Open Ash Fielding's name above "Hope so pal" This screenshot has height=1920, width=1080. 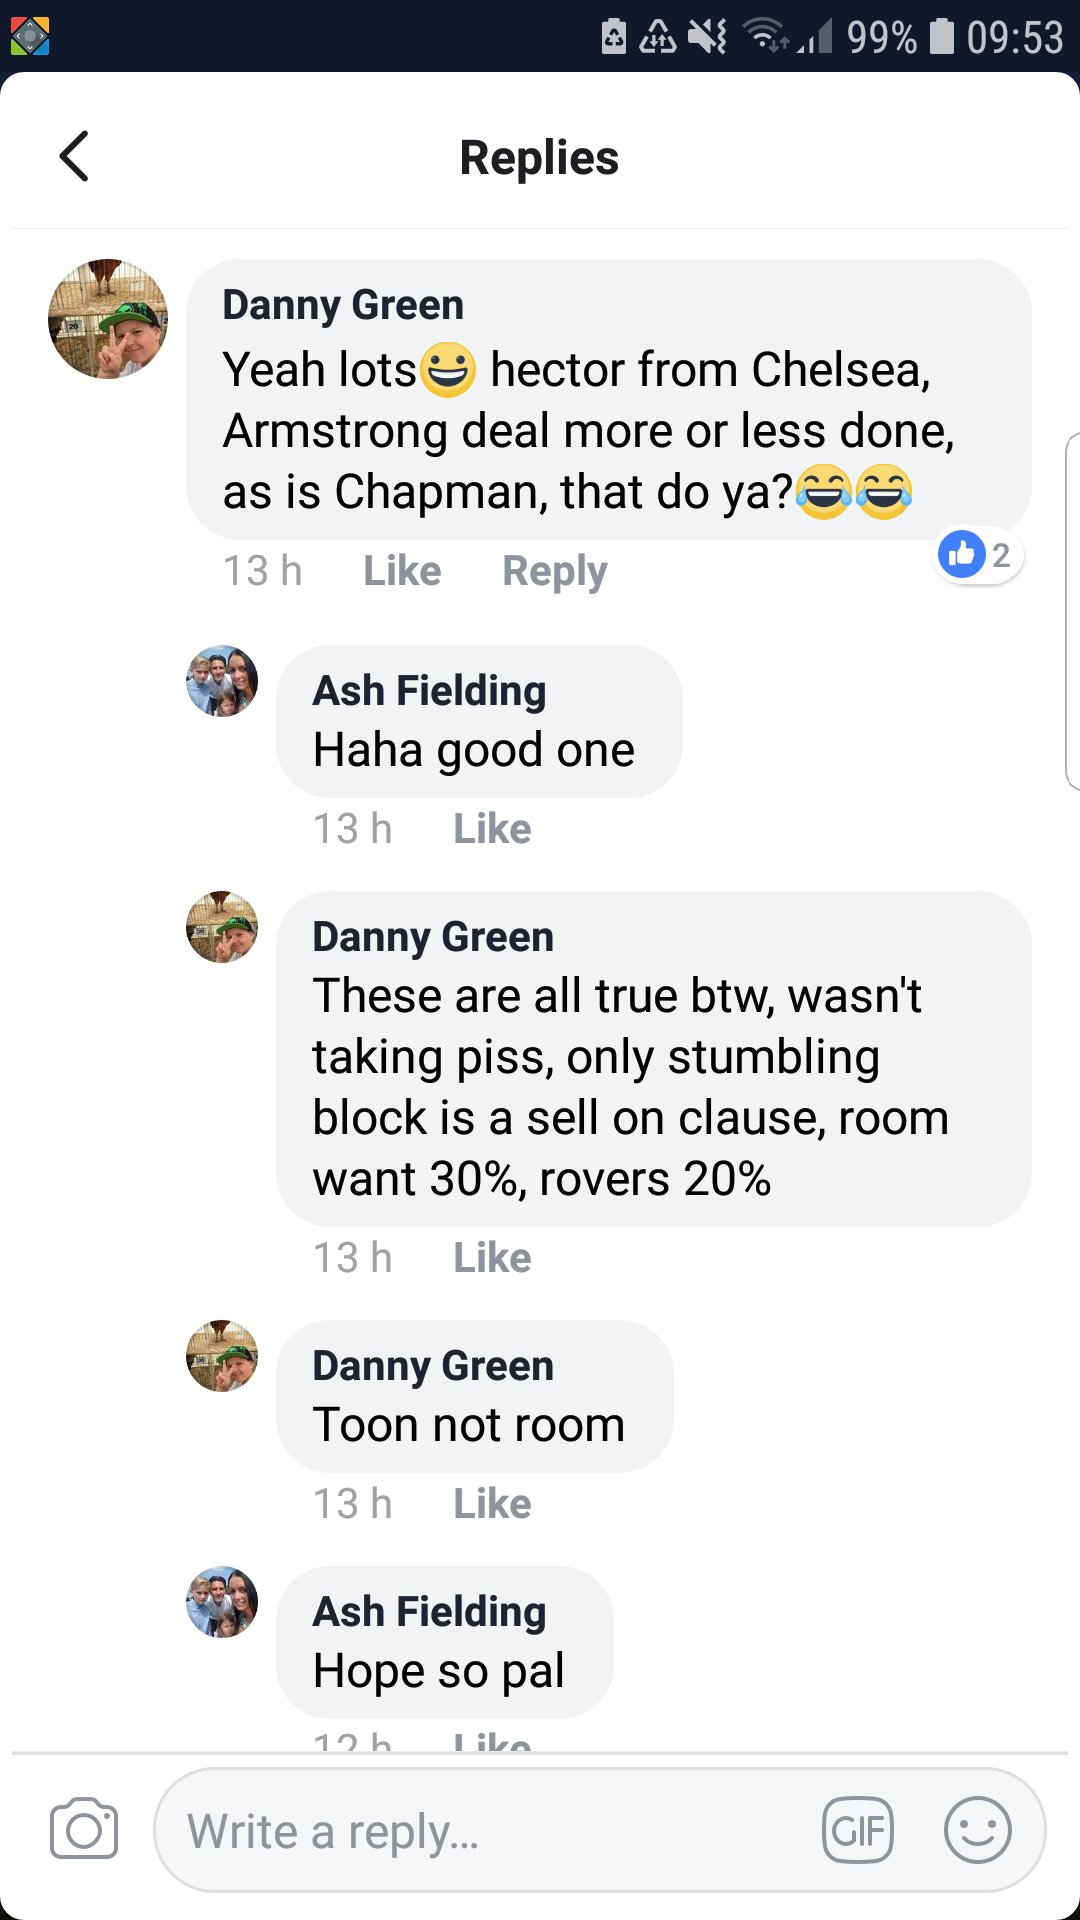pyautogui.click(x=429, y=1612)
